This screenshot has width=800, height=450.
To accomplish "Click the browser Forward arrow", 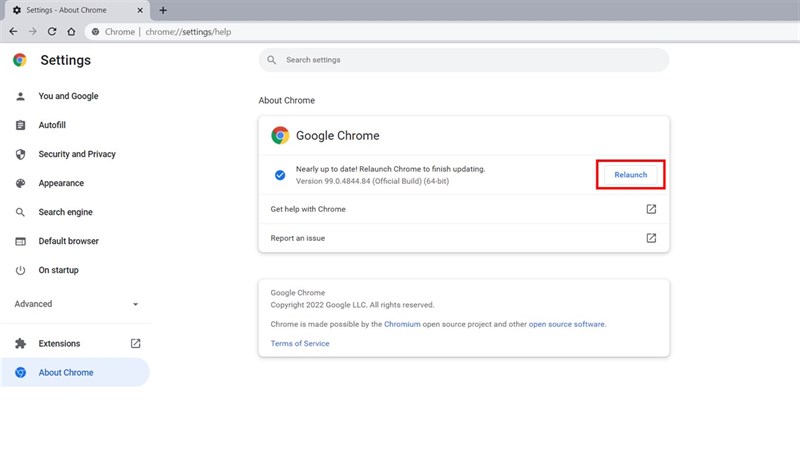I will [33, 32].
